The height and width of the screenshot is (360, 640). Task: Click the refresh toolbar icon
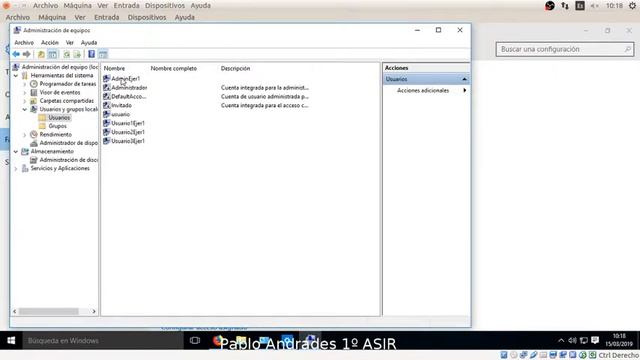[67, 54]
